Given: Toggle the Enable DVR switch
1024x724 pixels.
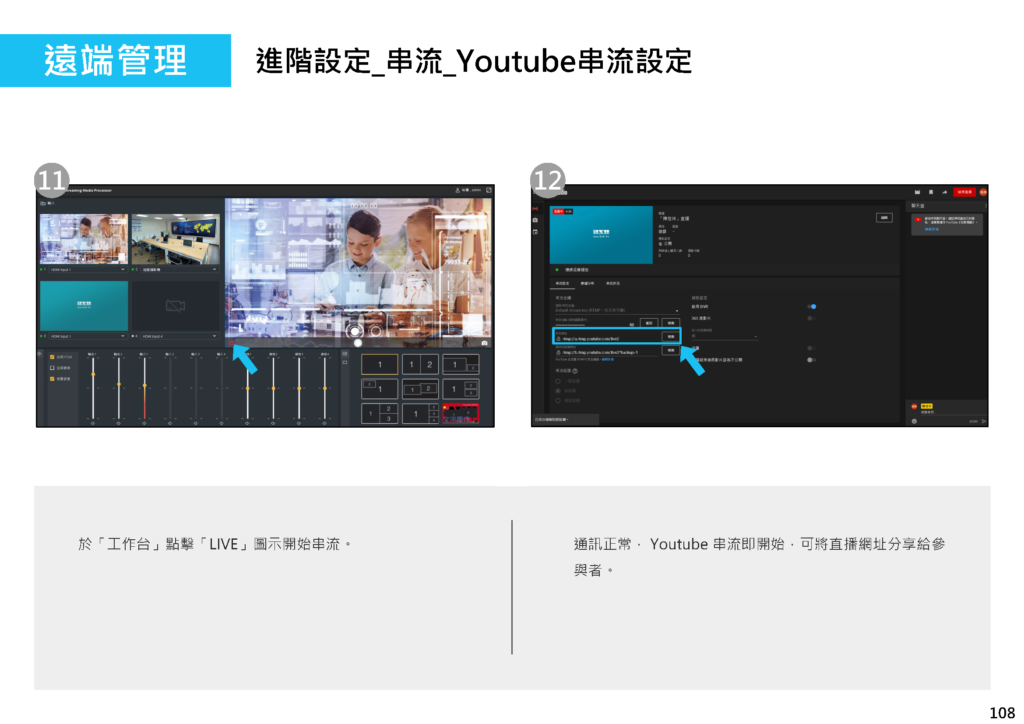Looking at the screenshot, I should (812, 307).
